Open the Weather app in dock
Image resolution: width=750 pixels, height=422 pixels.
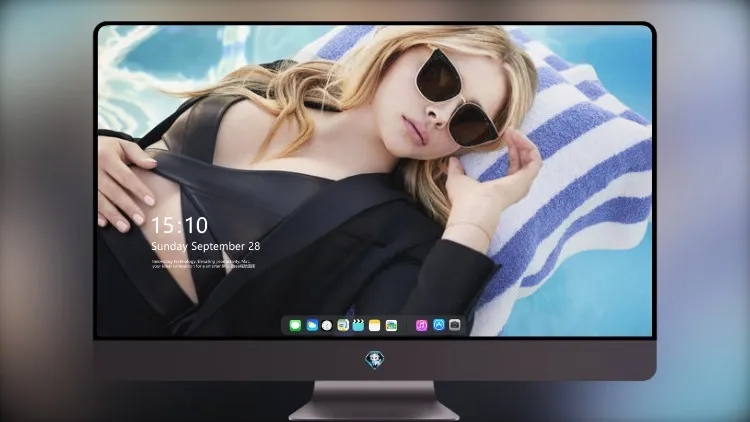point(311,326)
